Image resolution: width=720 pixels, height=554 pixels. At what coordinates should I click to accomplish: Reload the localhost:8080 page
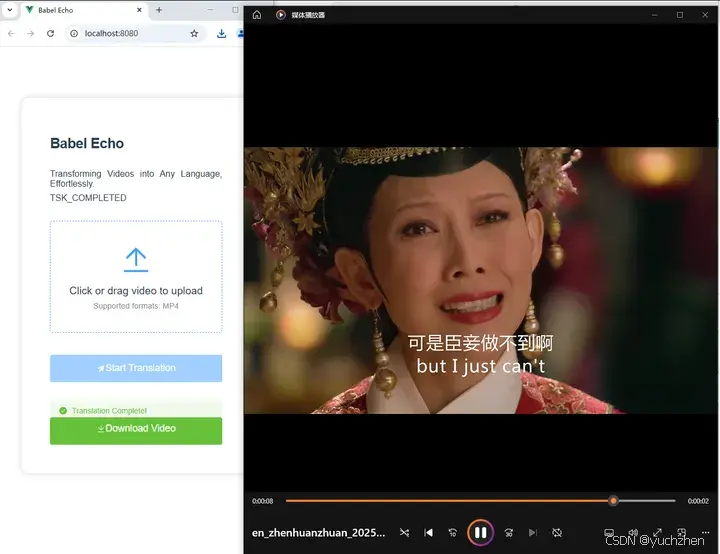click(x=51, y=34)
